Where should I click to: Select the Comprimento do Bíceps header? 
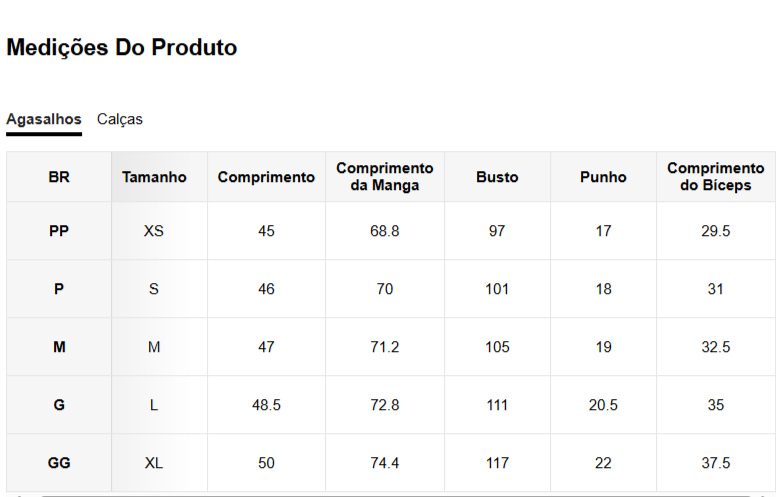(x=715, y=177)
